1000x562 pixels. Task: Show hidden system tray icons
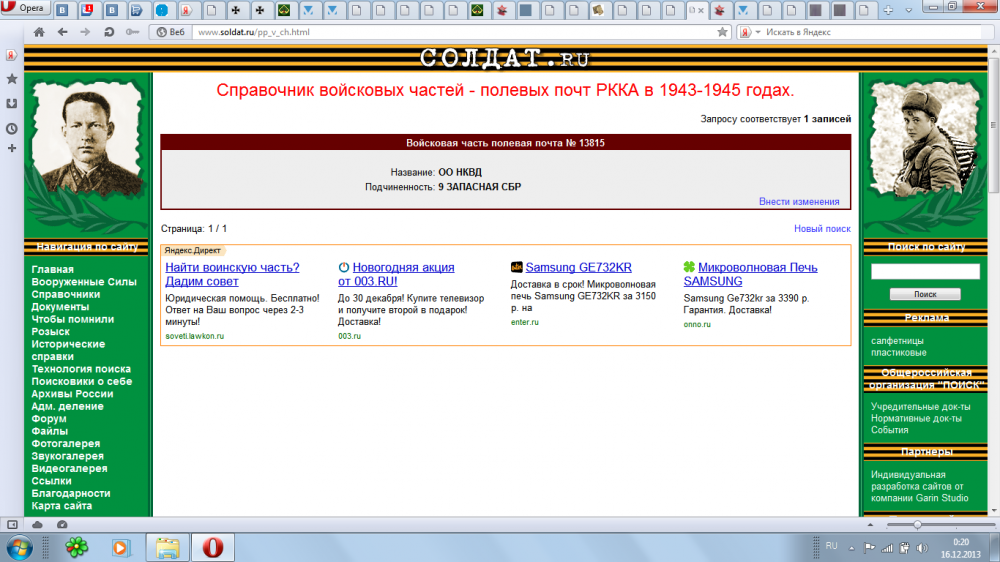coord(854,546)
